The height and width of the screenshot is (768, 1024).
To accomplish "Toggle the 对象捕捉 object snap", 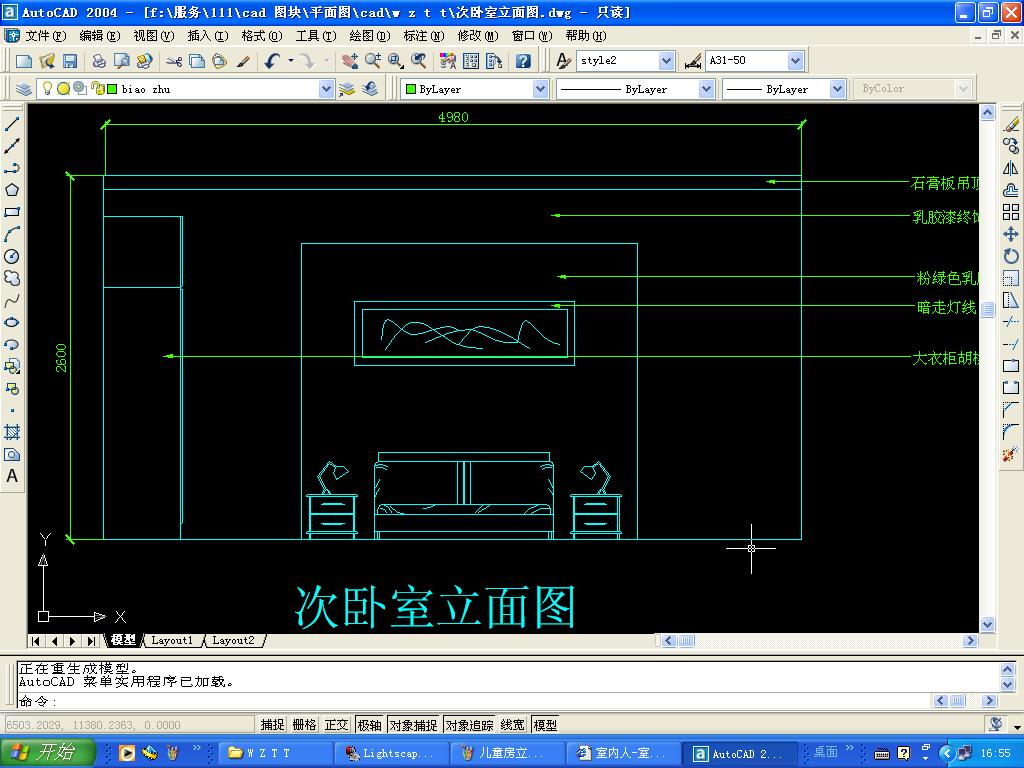I will pos(413,725).
